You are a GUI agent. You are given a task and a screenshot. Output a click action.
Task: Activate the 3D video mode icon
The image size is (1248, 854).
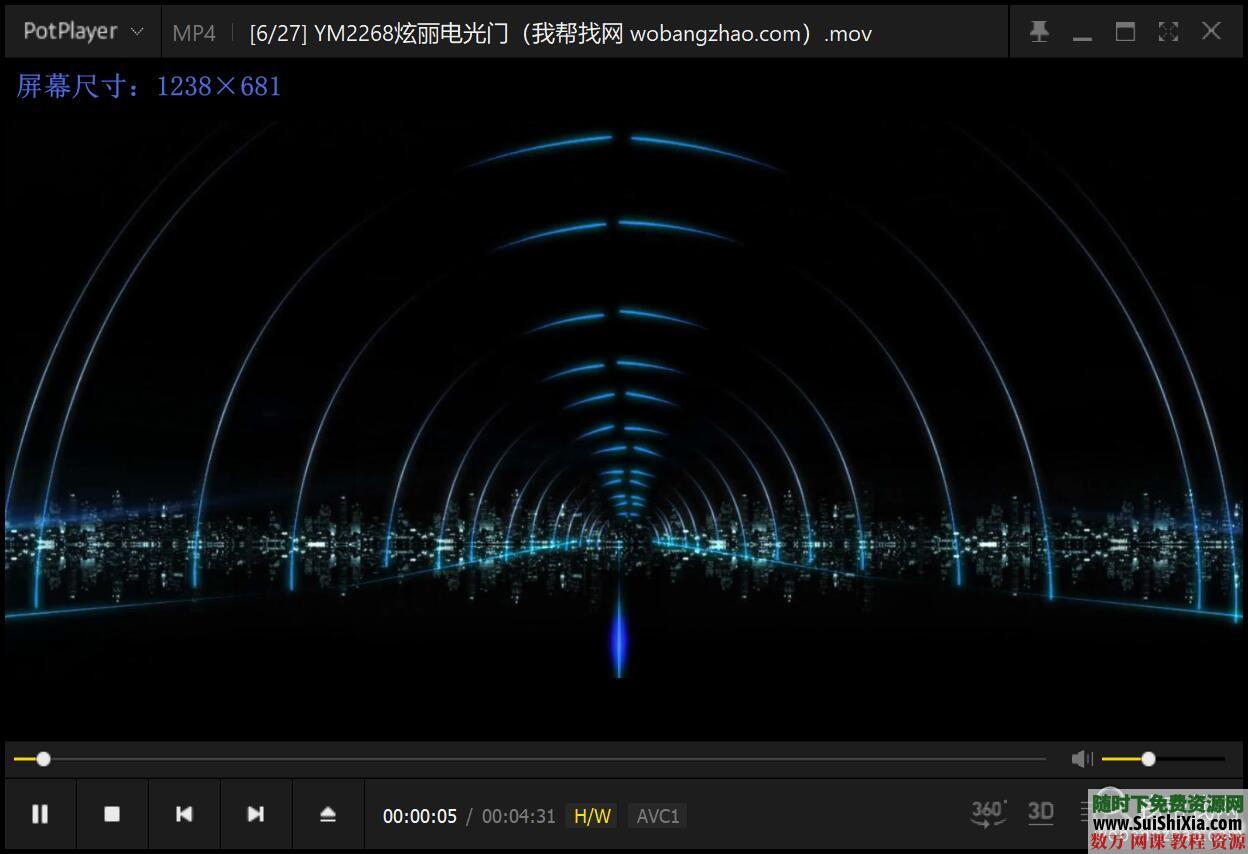(x=1040, y=813)
